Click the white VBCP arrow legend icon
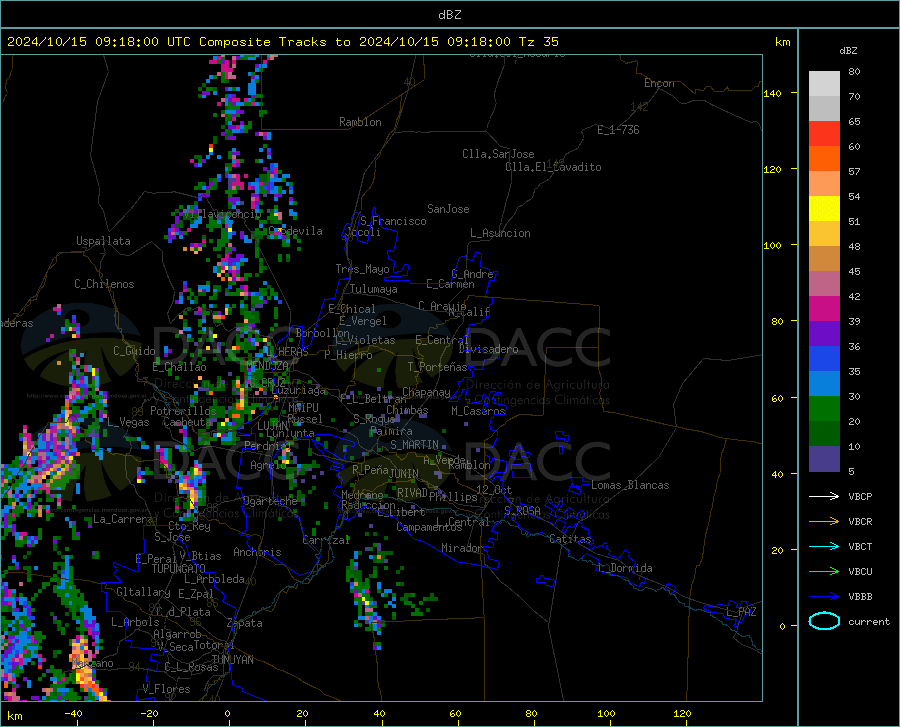Screen dimensions: 900x727 click(x=824, y=496)
